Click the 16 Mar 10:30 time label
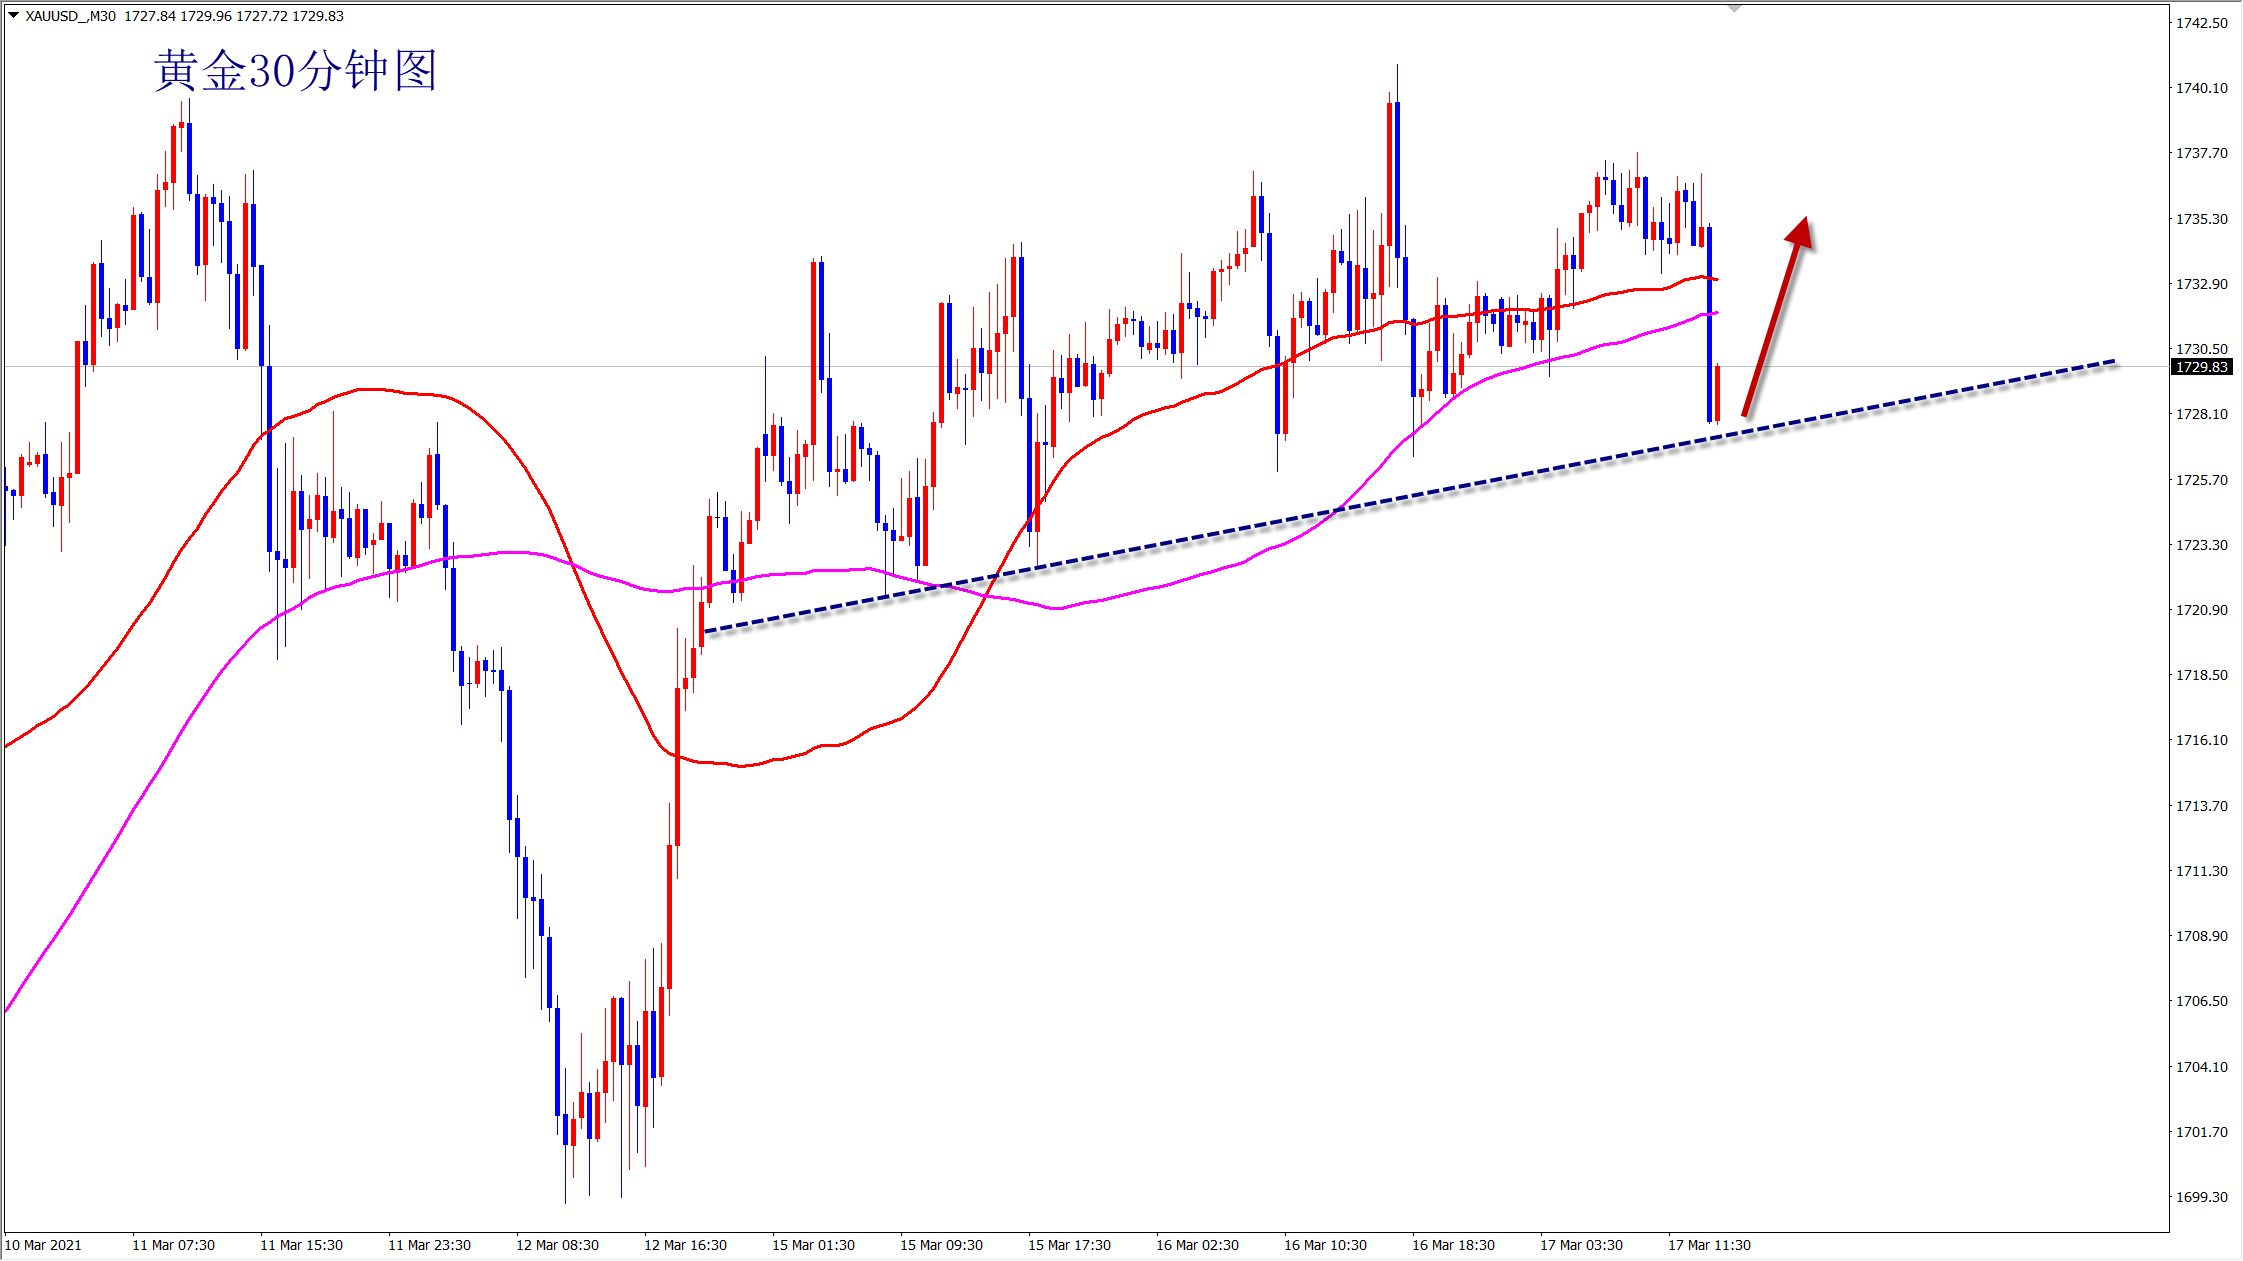Screen dimensions: 2243x1261 pyautogui.click(x=1325, y=1245)
